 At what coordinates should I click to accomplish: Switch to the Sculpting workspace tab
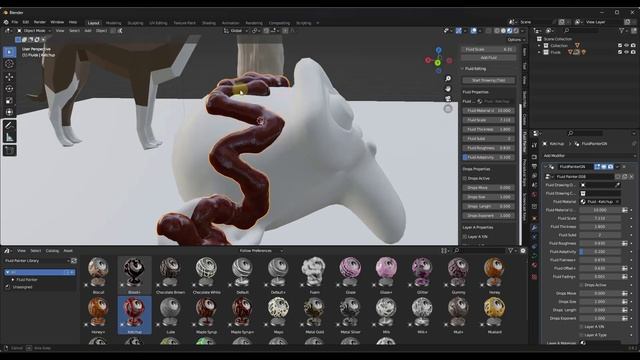point(135,23)
